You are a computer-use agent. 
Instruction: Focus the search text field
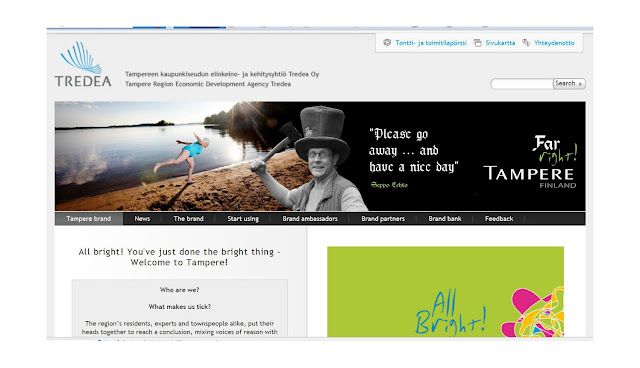pyautogui.click(x=522, y=84)
